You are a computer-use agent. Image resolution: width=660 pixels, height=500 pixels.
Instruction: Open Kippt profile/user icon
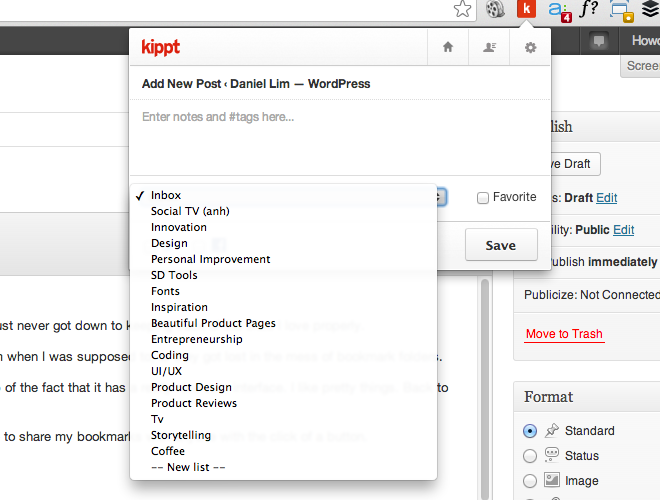click(x=489, y=47)
